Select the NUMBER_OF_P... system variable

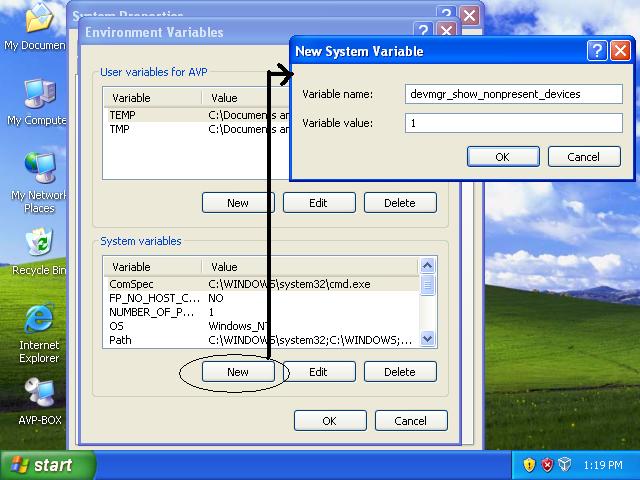(261, 312)
